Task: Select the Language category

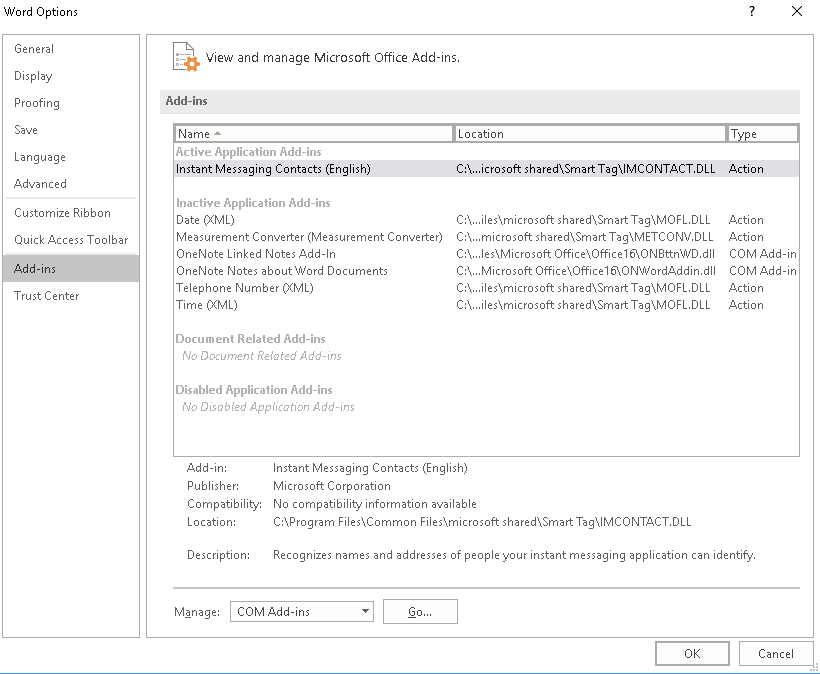Action: coord(71,157)
